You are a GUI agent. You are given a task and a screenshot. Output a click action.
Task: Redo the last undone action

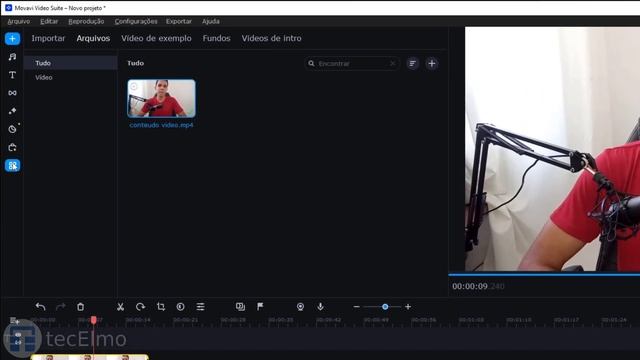(60, 307)
